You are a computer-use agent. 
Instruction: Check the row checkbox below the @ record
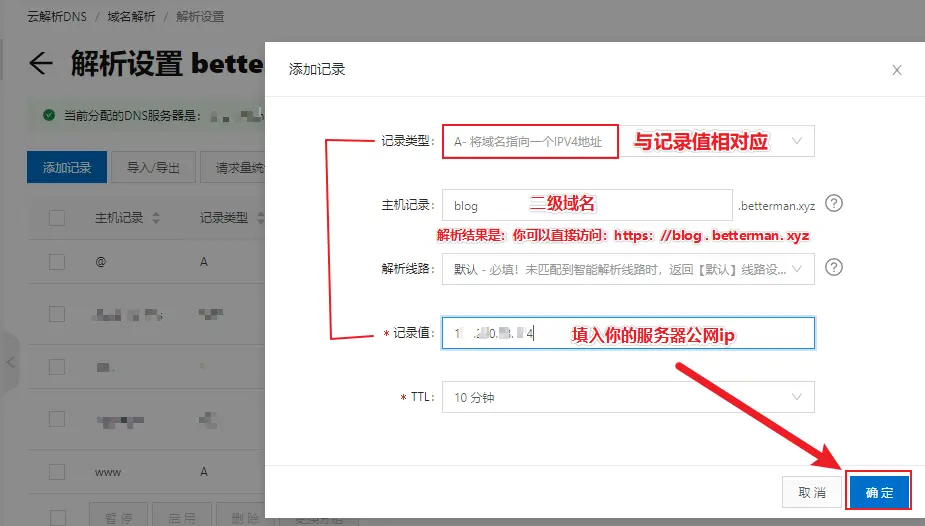pos(57,314)
